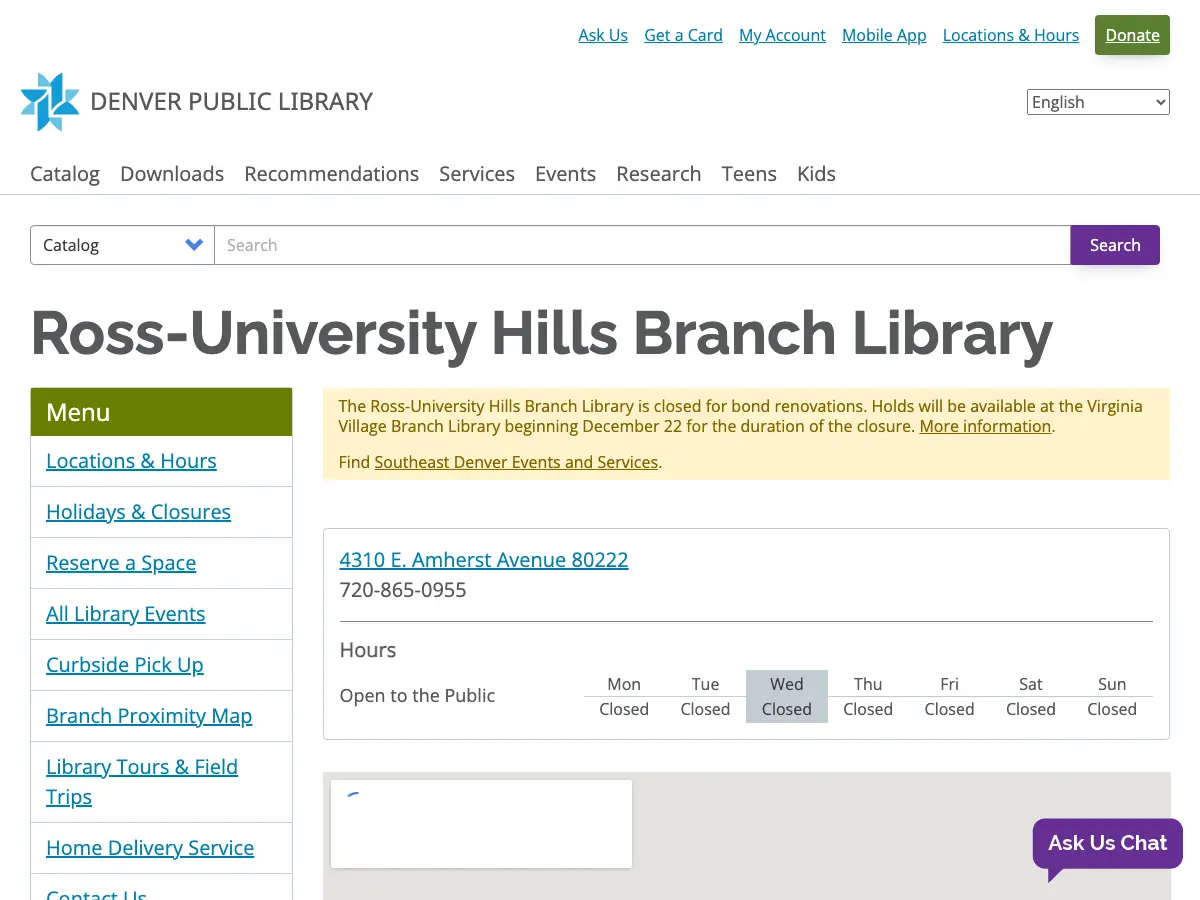1200x900 pixels.
Task: Click the More information link in notice
Action: coord(985,426)
